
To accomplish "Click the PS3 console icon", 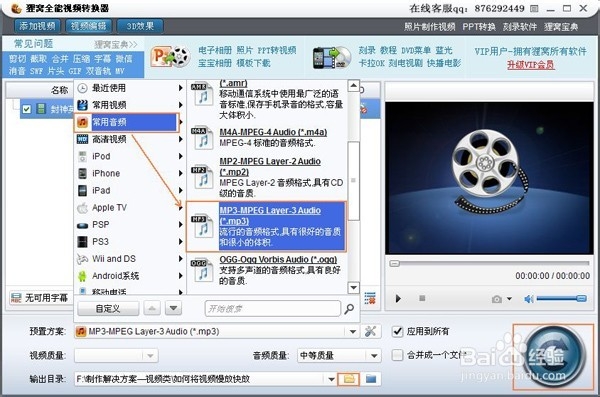I will tap(82, 242).
